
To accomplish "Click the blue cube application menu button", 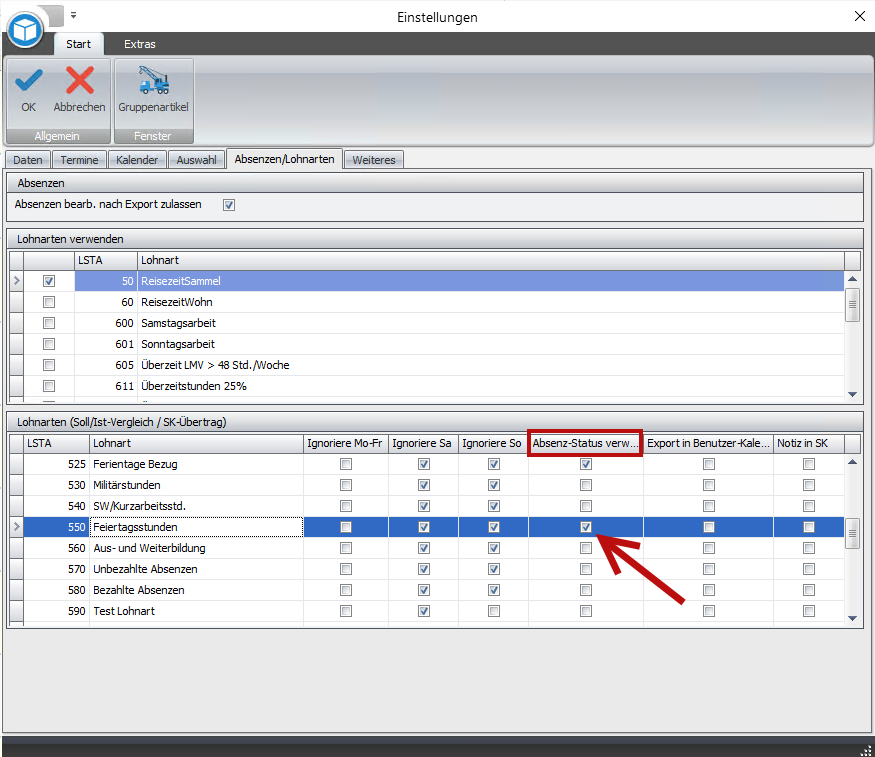I will [25, 30].
